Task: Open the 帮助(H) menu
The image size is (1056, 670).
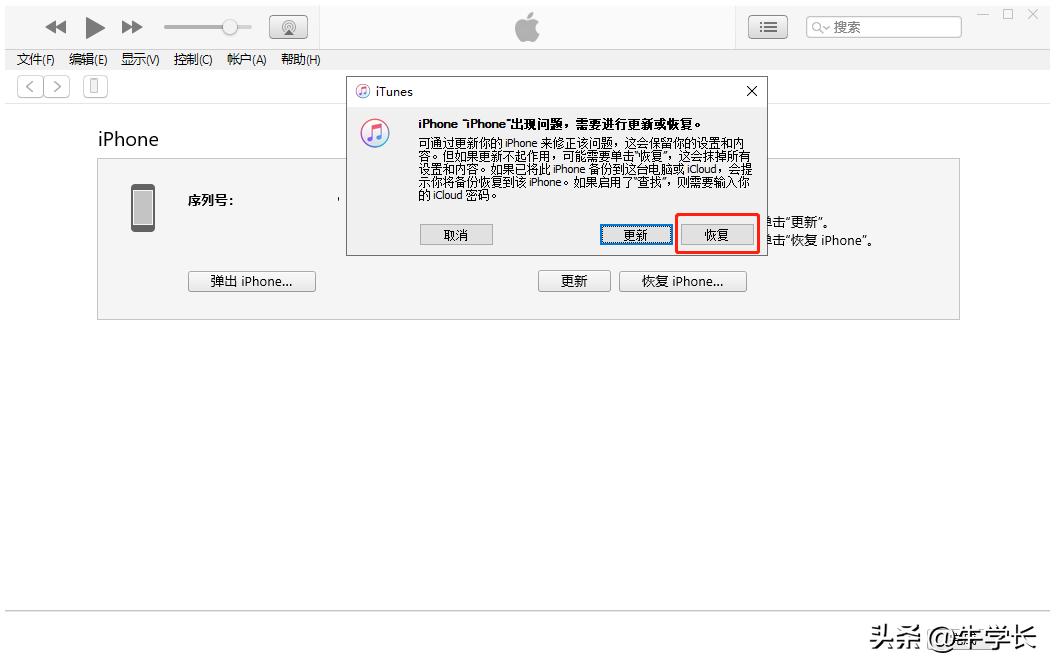Action: [x=300, y=59]
